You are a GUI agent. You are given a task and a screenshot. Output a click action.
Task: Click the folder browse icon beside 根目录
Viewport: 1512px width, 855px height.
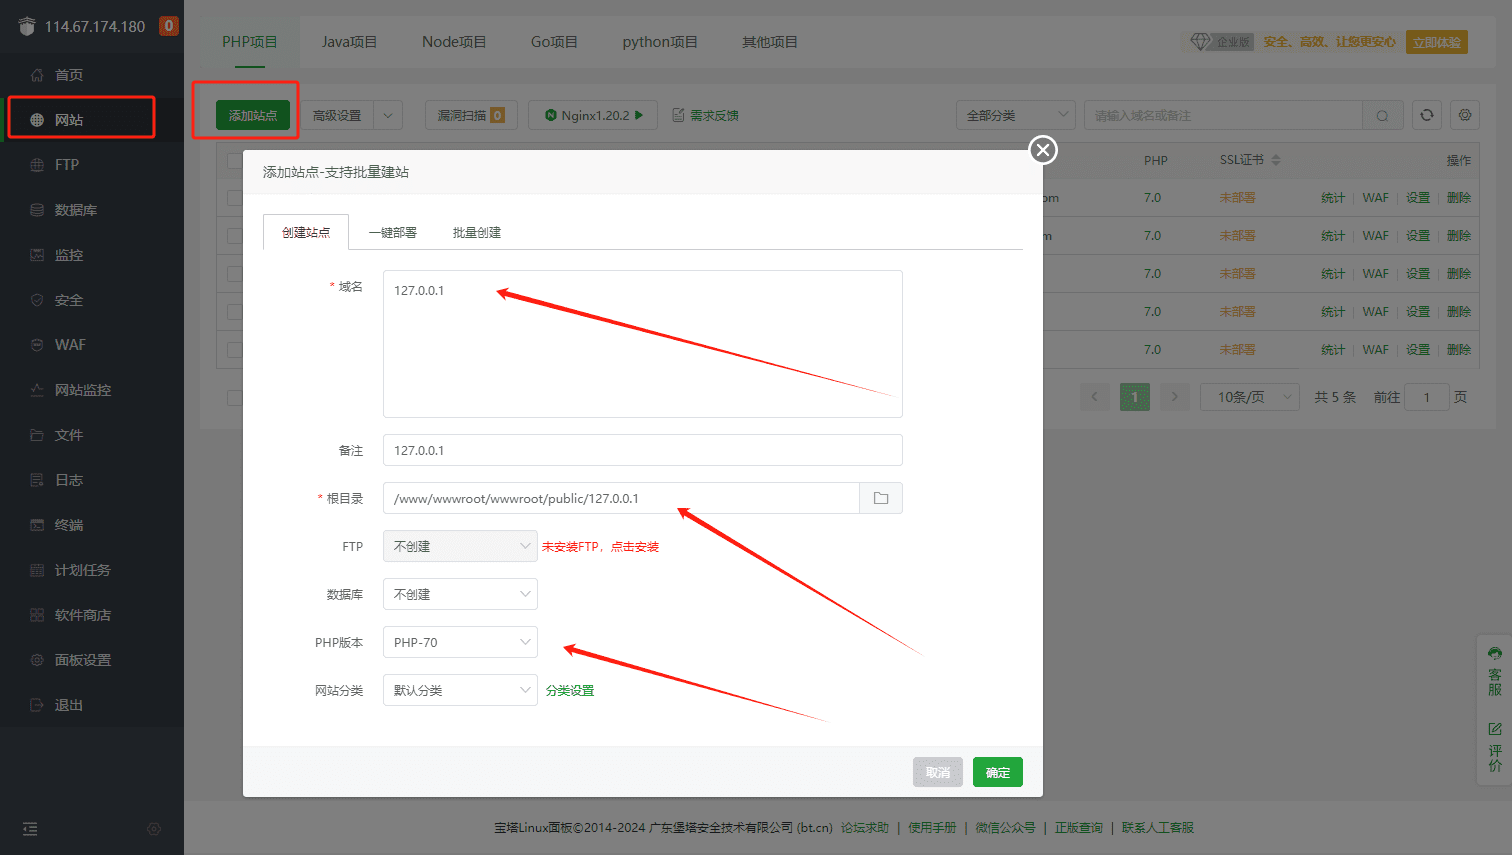pyautogui.click(x=880, y=497)
